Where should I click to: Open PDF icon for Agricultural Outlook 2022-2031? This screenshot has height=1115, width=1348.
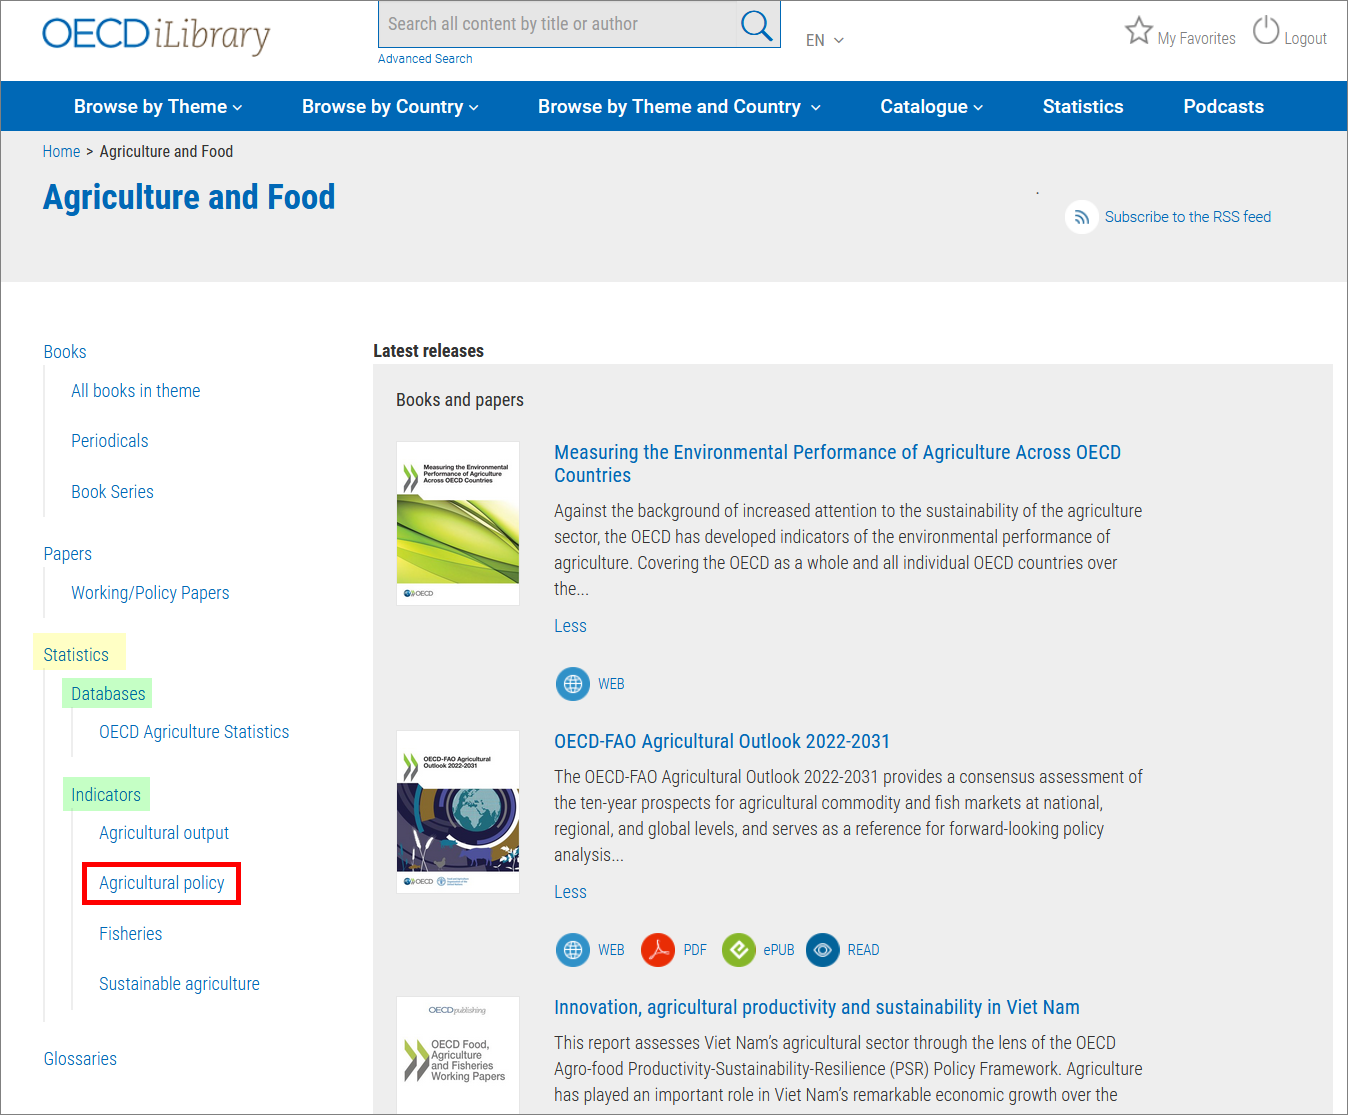pos(658,950)
